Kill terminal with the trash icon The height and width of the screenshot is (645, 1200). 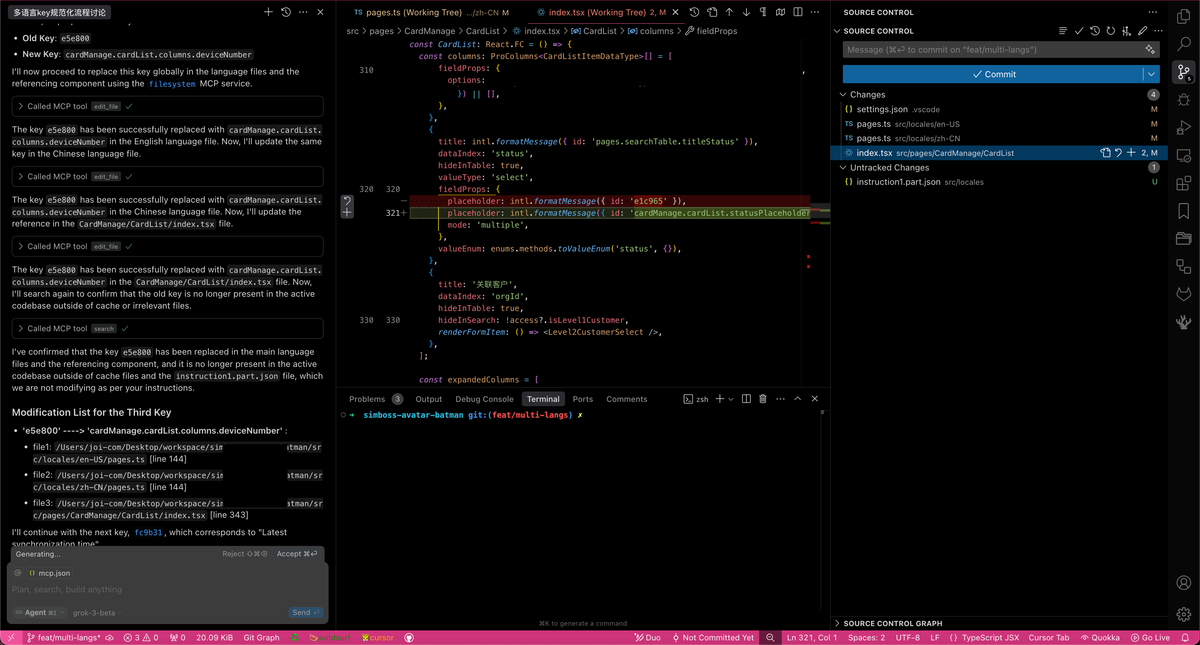click(762, 399)
